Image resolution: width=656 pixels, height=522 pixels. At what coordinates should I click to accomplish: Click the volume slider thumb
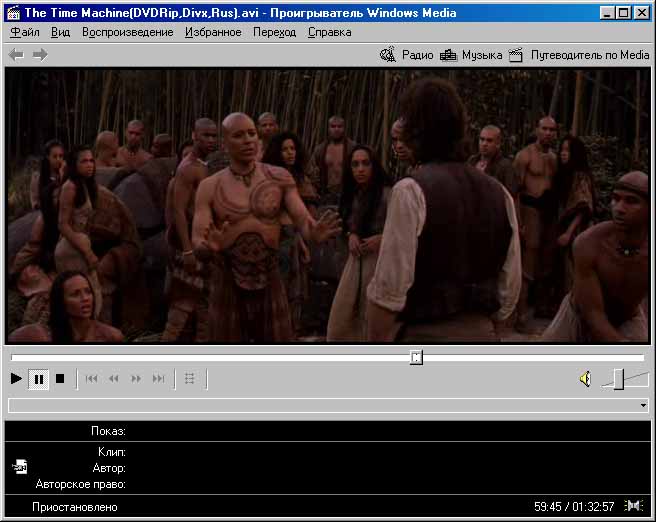[620, 379]
